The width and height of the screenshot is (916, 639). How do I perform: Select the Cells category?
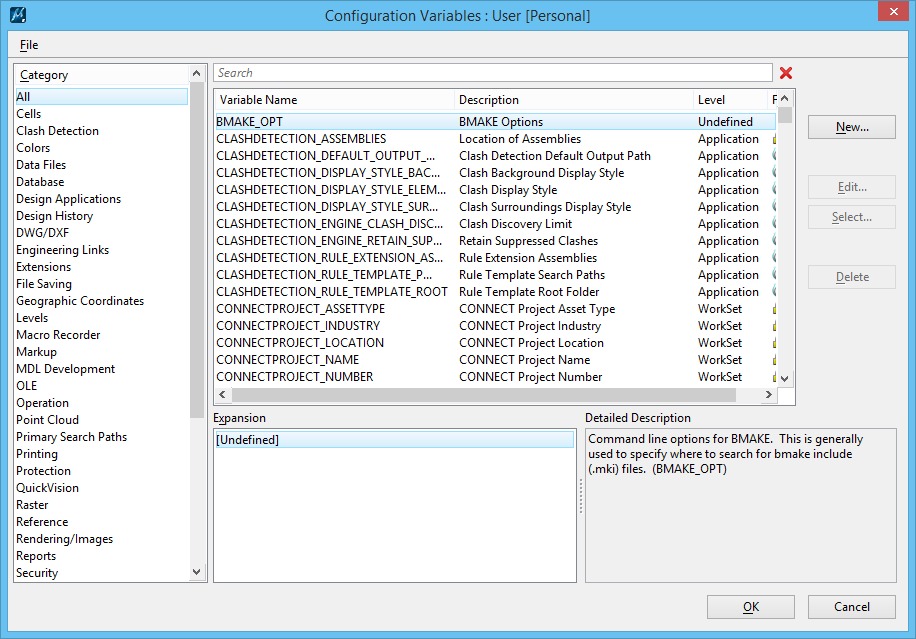(102, 114)
